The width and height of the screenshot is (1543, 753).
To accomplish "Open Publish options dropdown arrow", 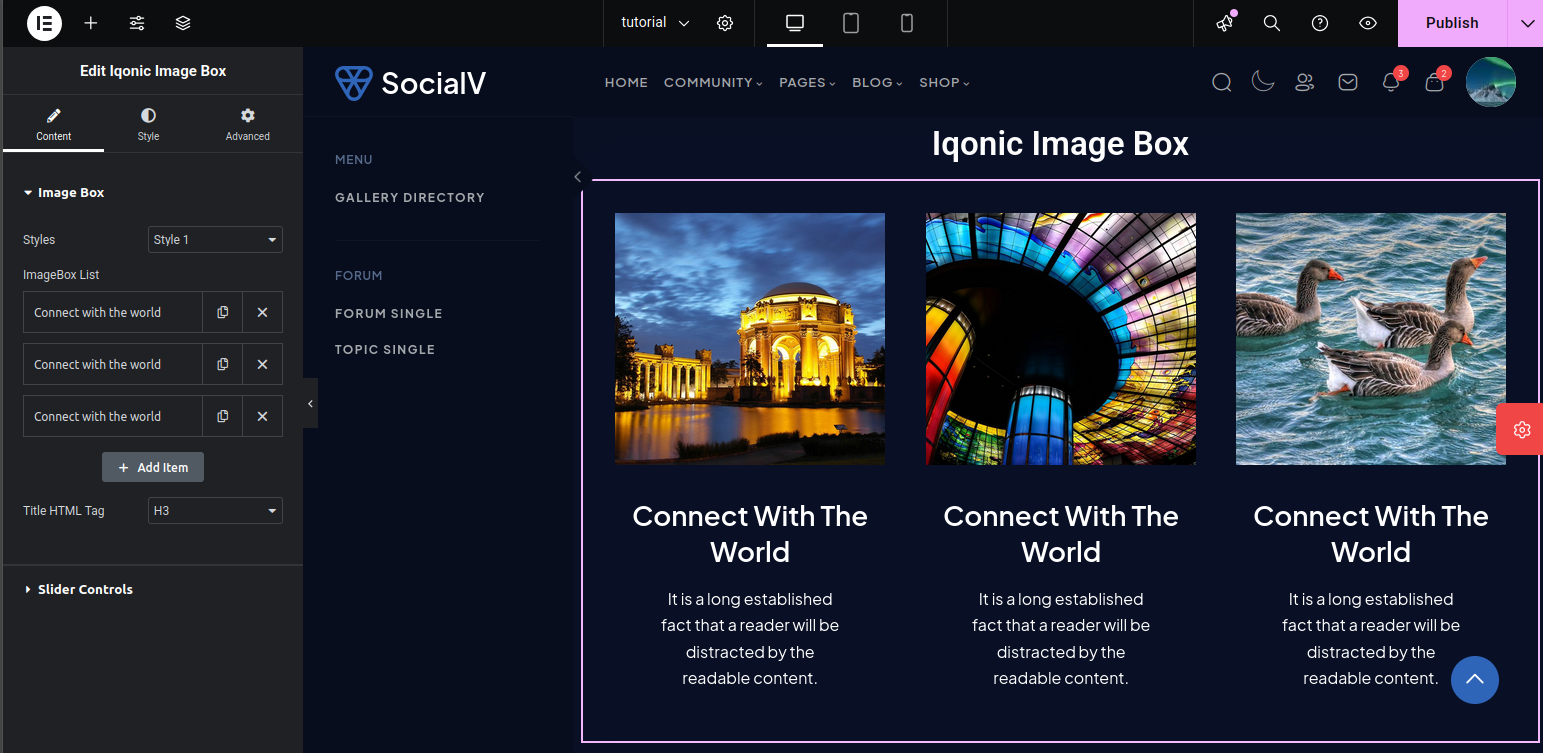I will 1526,23.
